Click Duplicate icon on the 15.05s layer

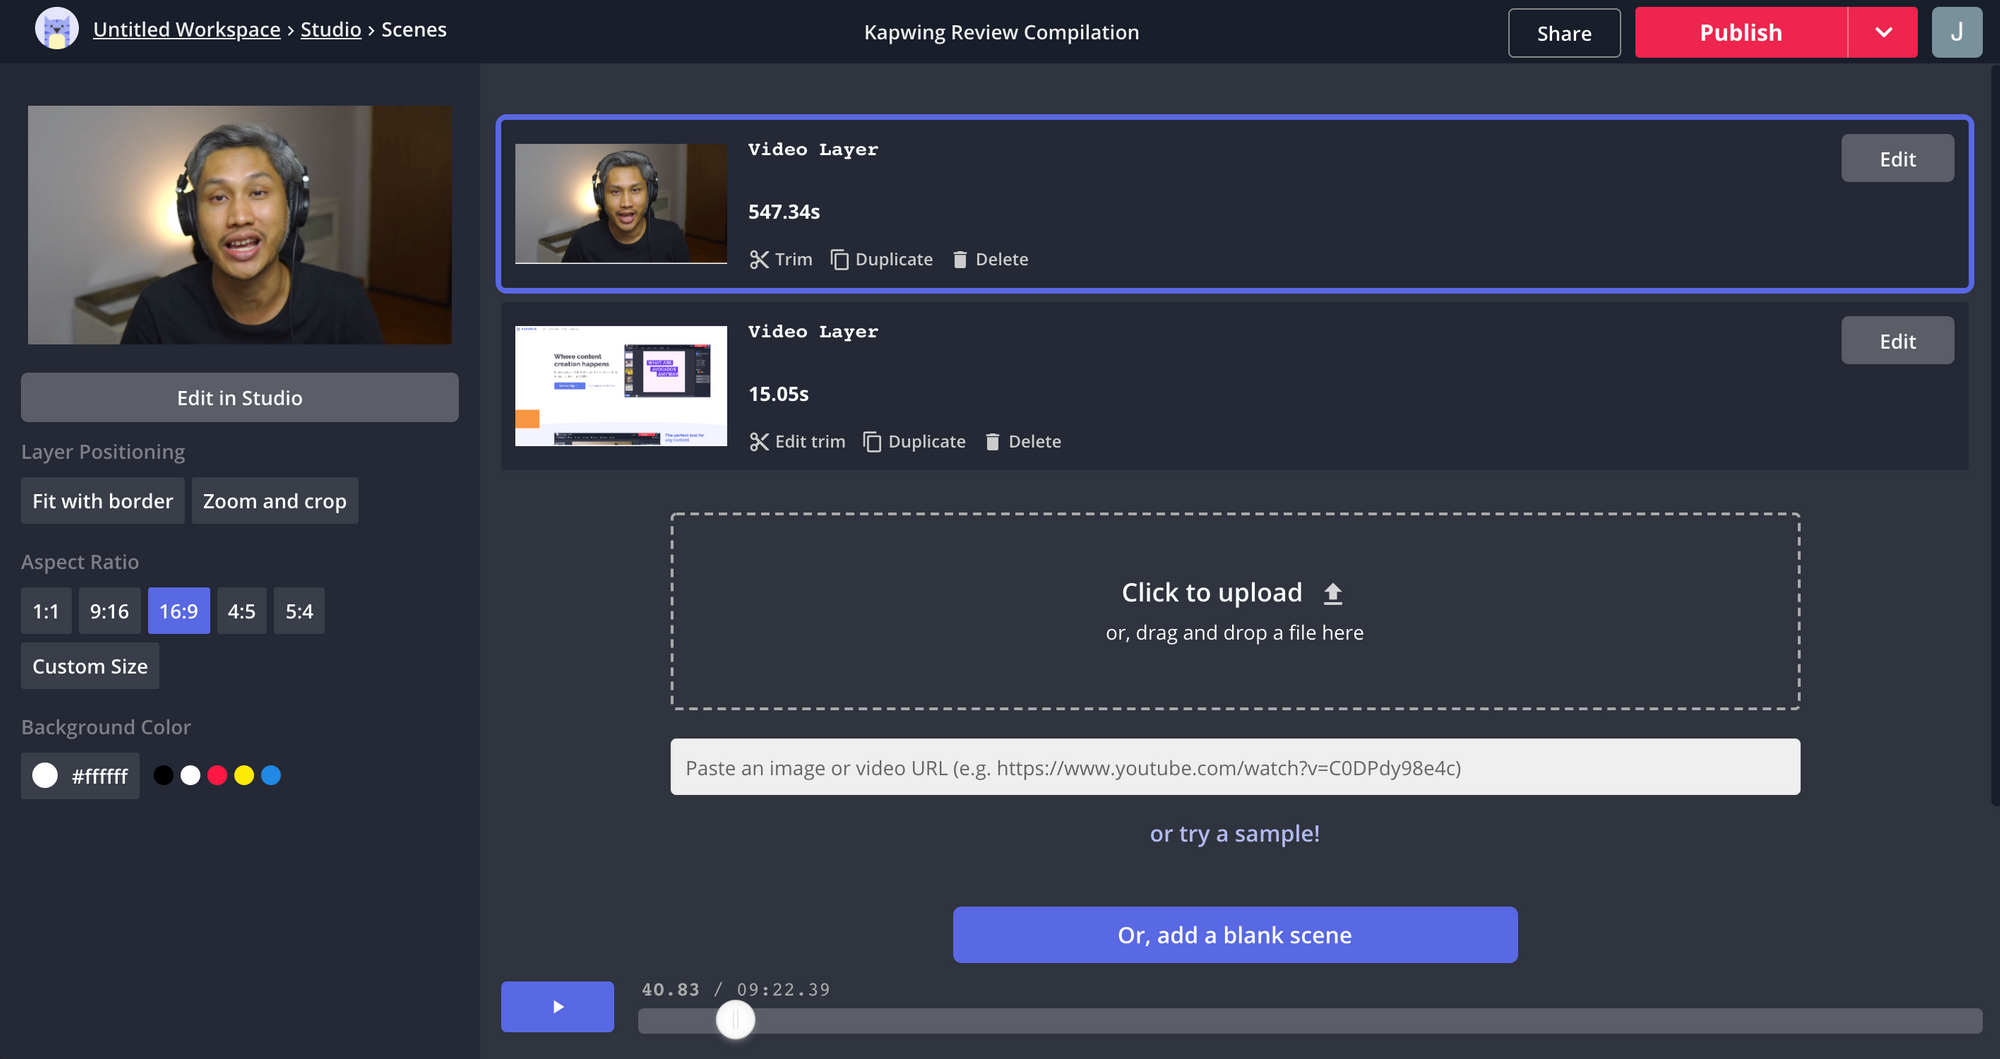tap(872, 442)
